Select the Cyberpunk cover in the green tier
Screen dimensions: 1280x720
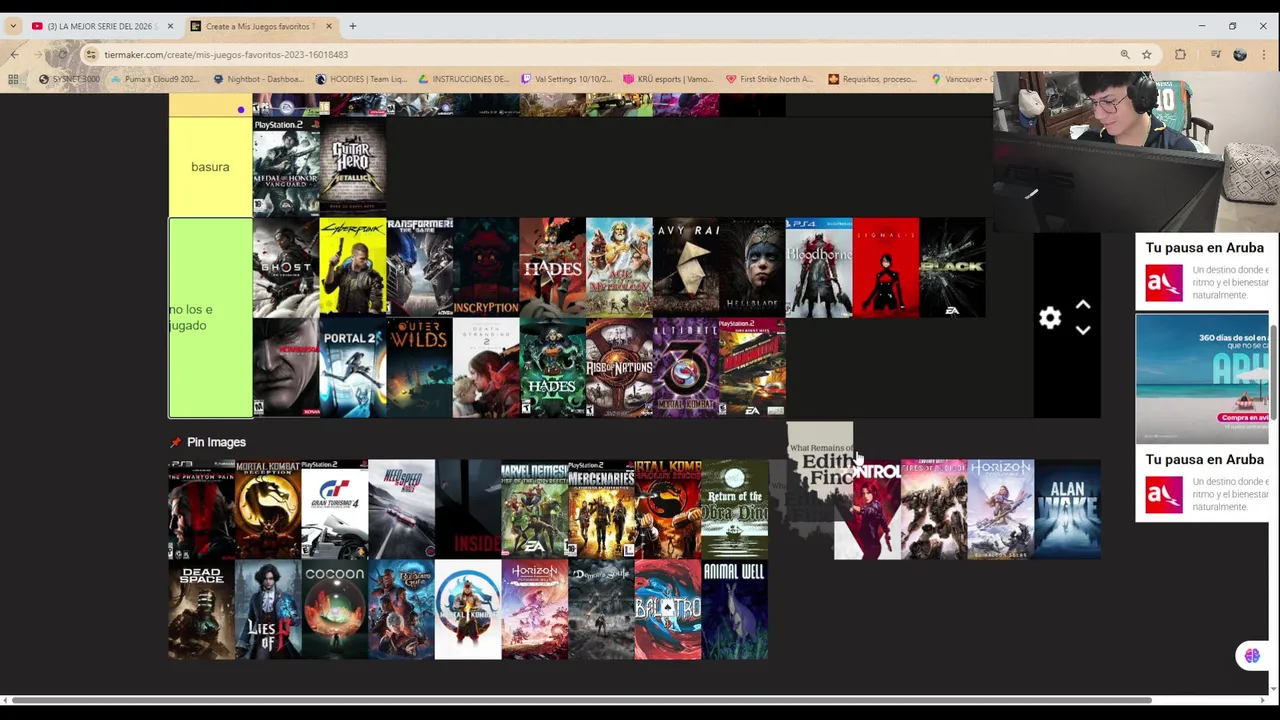pyautogui.click(x=352, y=267)
